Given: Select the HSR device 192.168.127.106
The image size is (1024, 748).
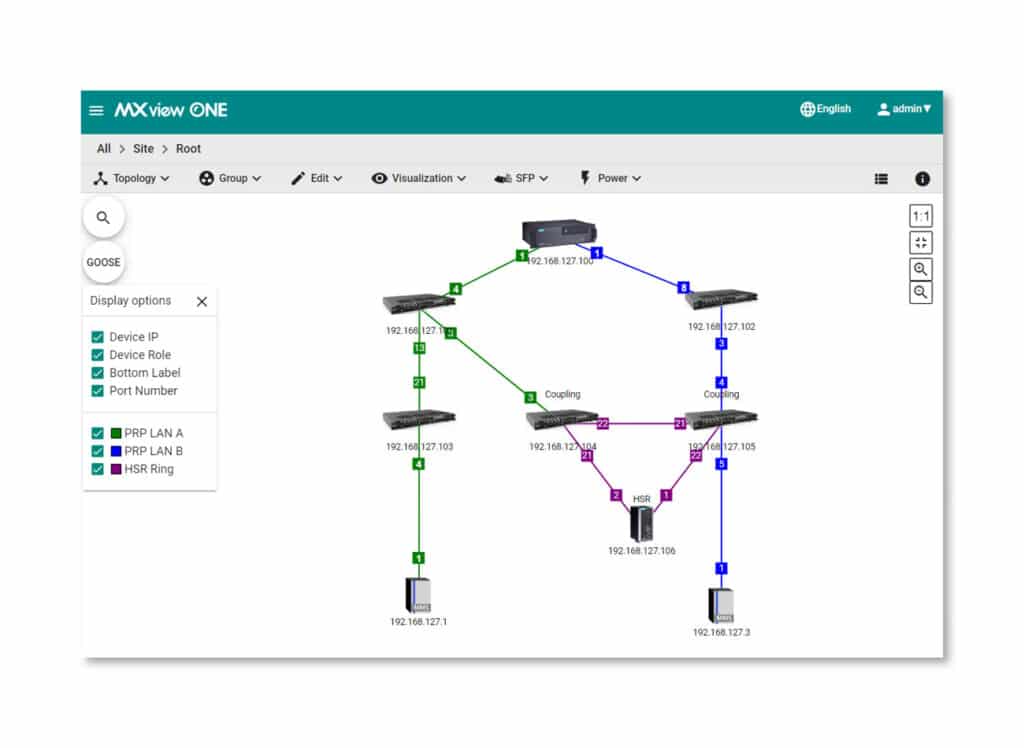Looking at the screenshot, I should 641,524.
